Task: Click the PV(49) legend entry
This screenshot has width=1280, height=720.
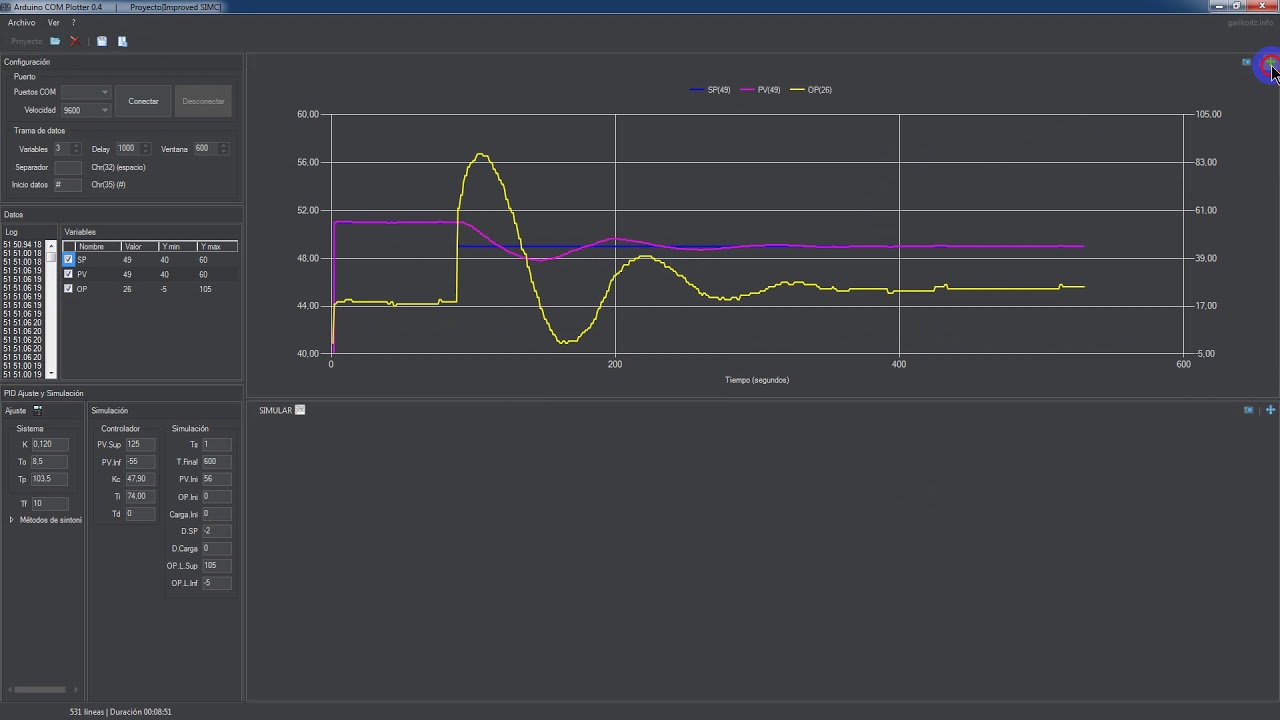Action: (x=761, y=90)
